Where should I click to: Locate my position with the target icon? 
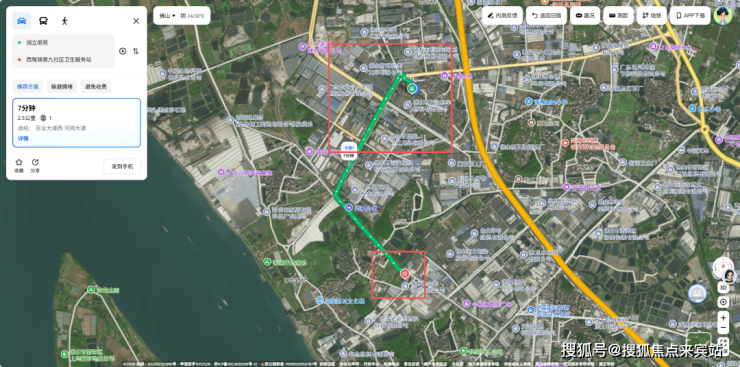pyautogui.click(x=723, y=302)
